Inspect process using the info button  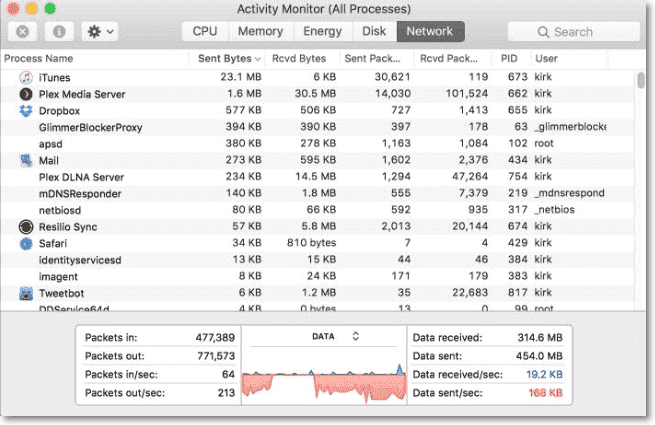(59, 31)
